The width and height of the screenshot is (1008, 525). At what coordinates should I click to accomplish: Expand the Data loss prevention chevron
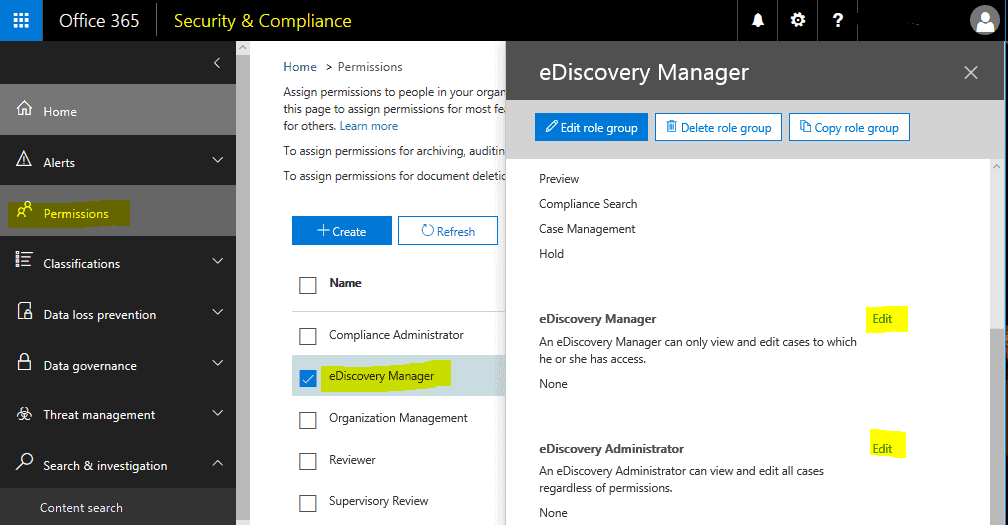pos(218,312)
